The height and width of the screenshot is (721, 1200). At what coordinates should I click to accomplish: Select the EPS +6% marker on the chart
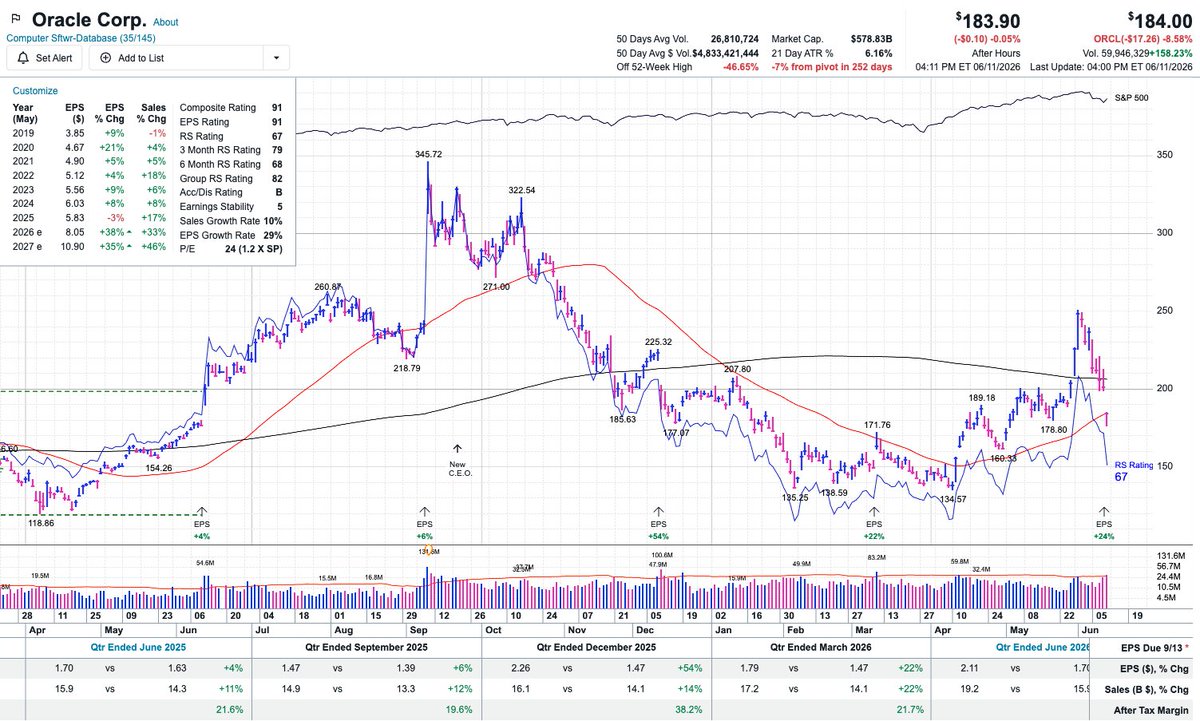pyautogui.click(x=425, y=523)
